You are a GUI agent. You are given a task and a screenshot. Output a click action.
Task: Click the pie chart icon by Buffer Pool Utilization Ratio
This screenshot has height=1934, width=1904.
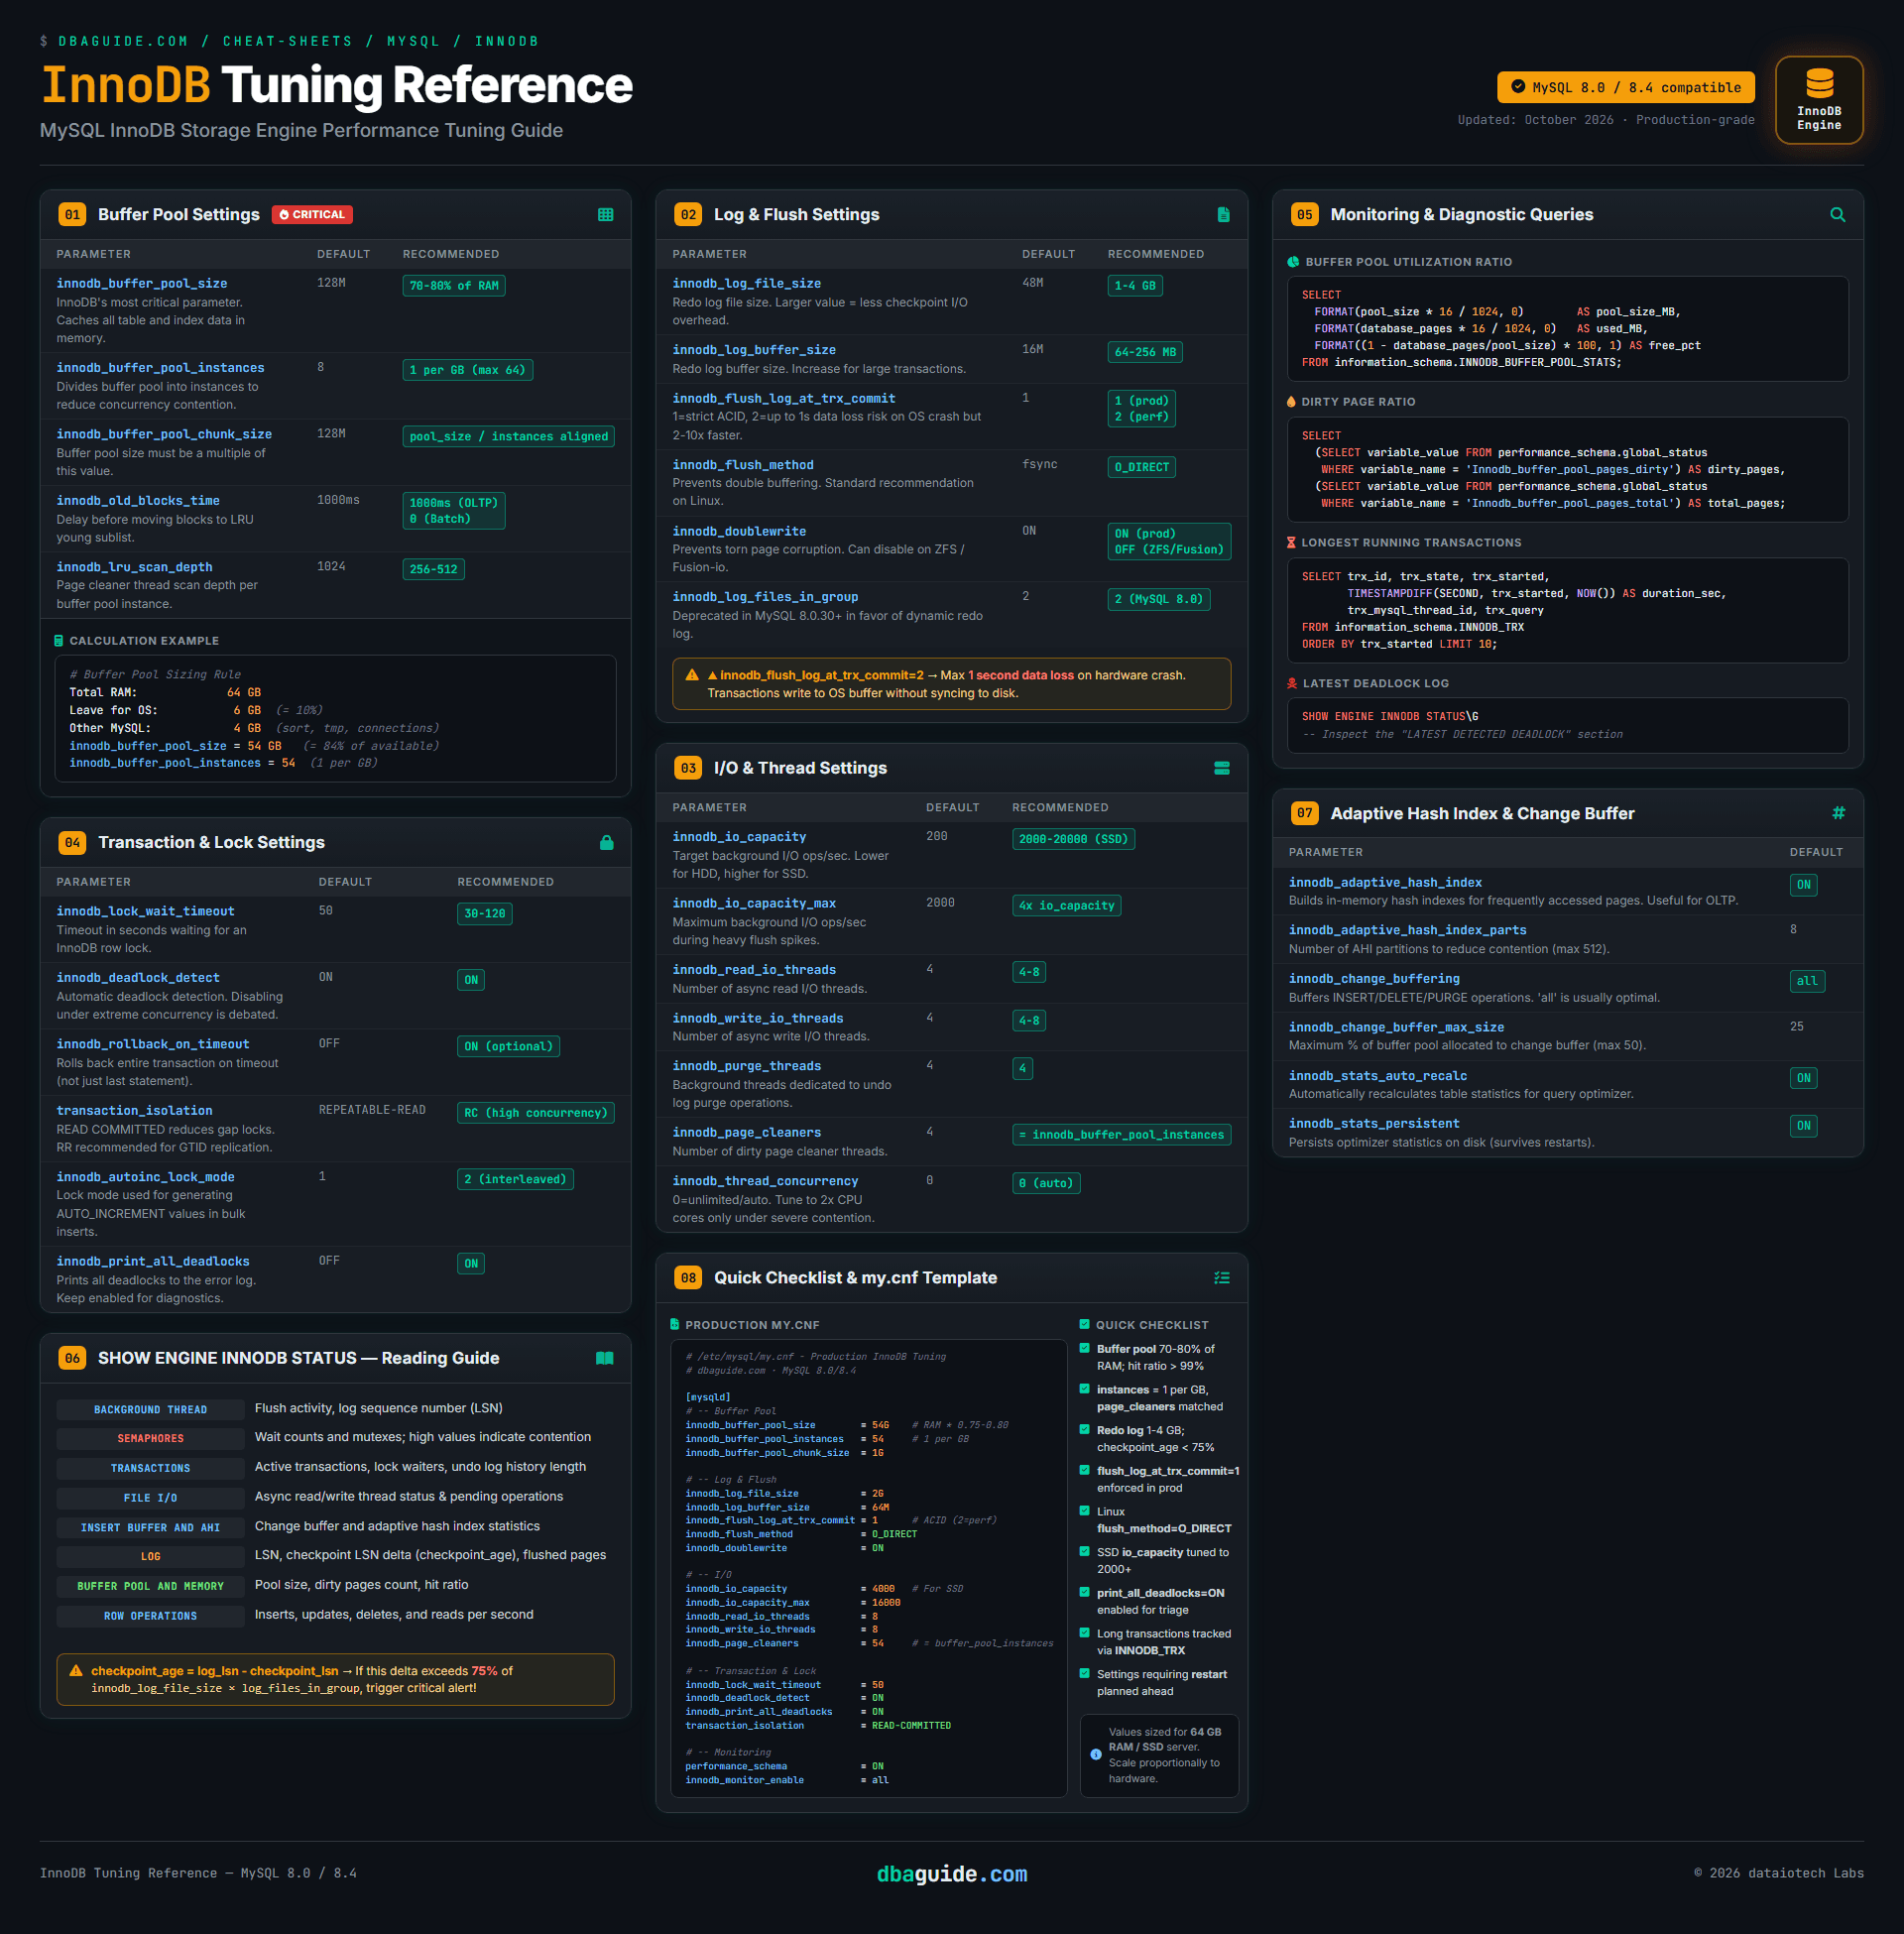click(x=1293, y=262)
